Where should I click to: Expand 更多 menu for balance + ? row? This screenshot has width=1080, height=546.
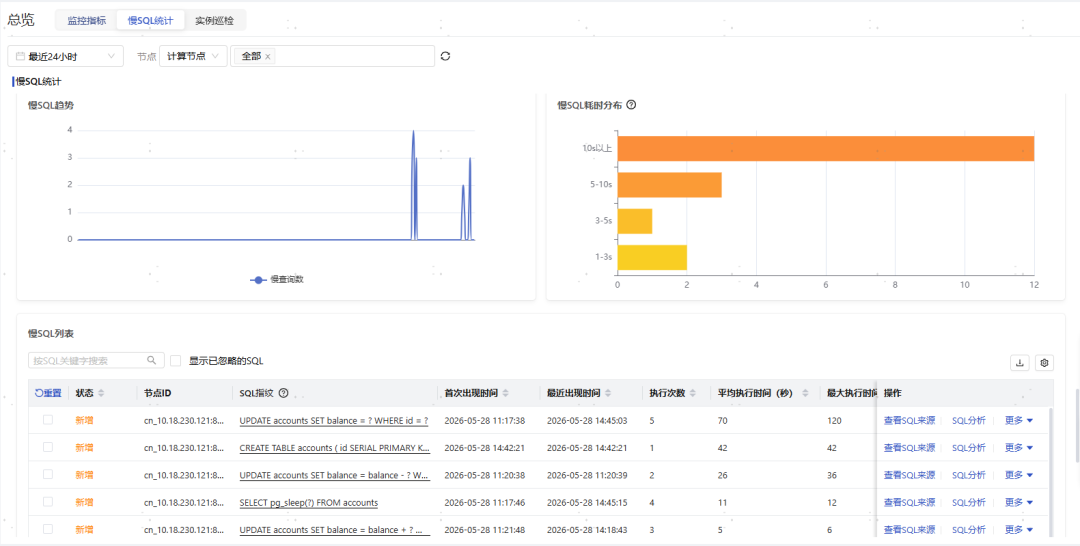(1019, 529)
